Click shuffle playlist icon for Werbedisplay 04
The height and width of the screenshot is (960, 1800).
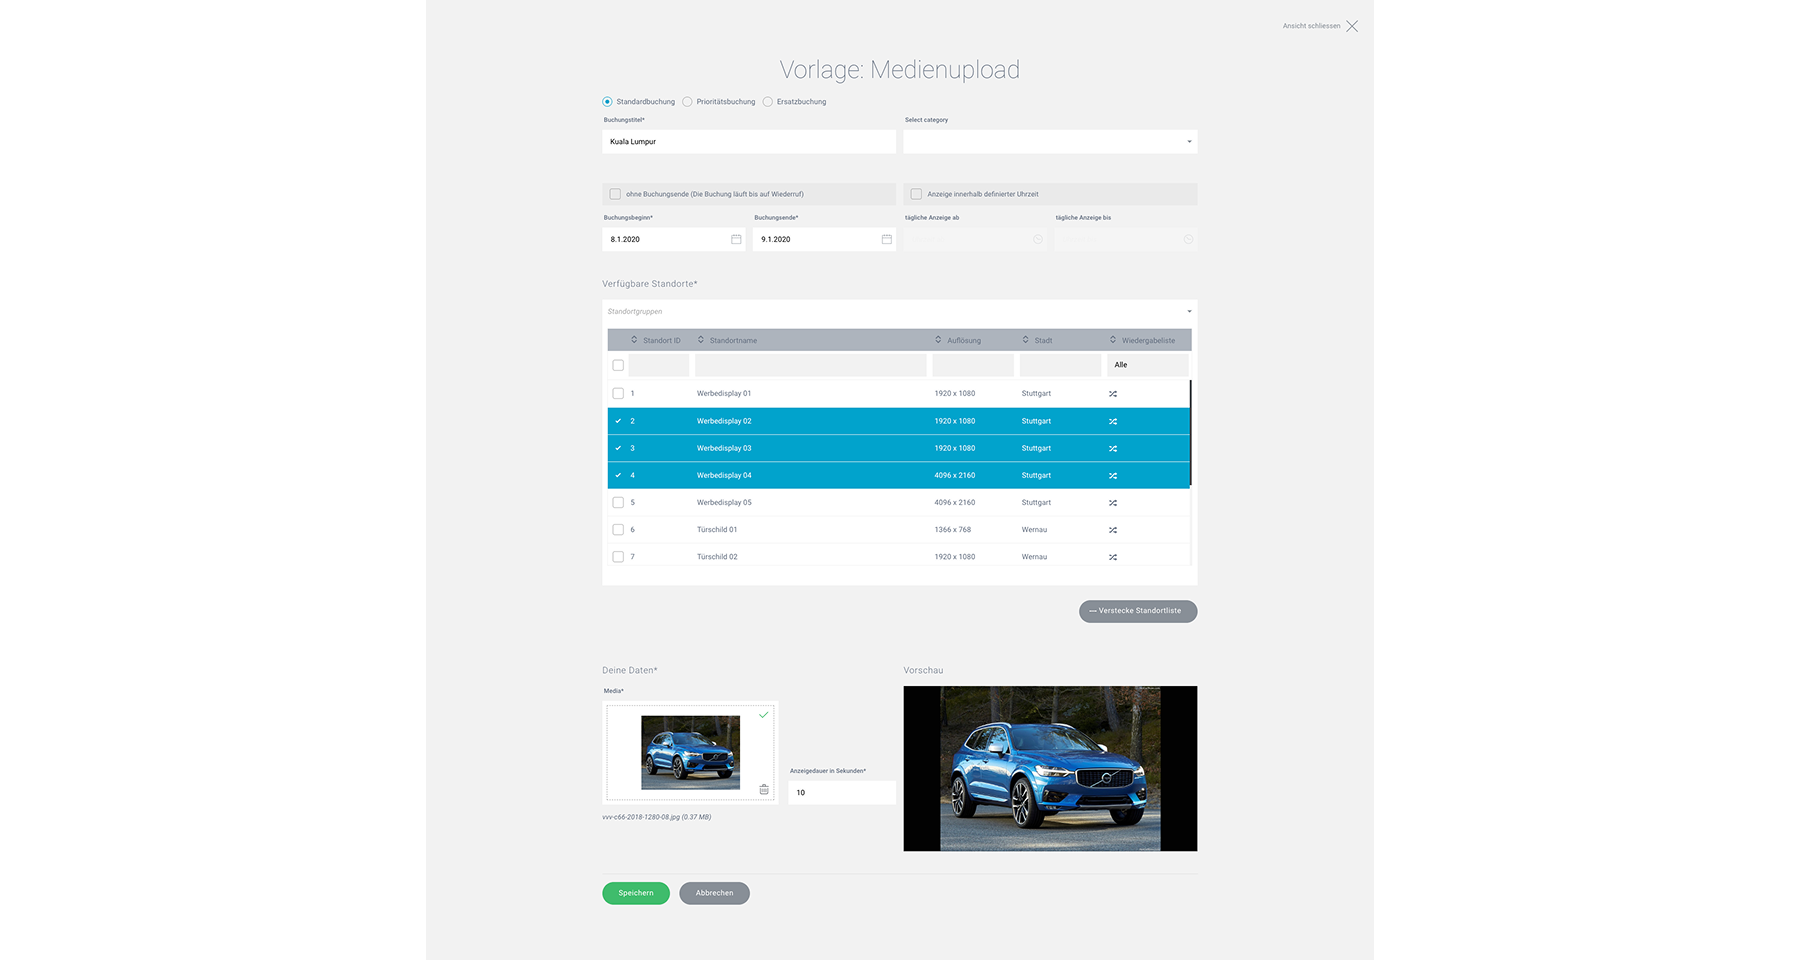[x=1113, y=475]
